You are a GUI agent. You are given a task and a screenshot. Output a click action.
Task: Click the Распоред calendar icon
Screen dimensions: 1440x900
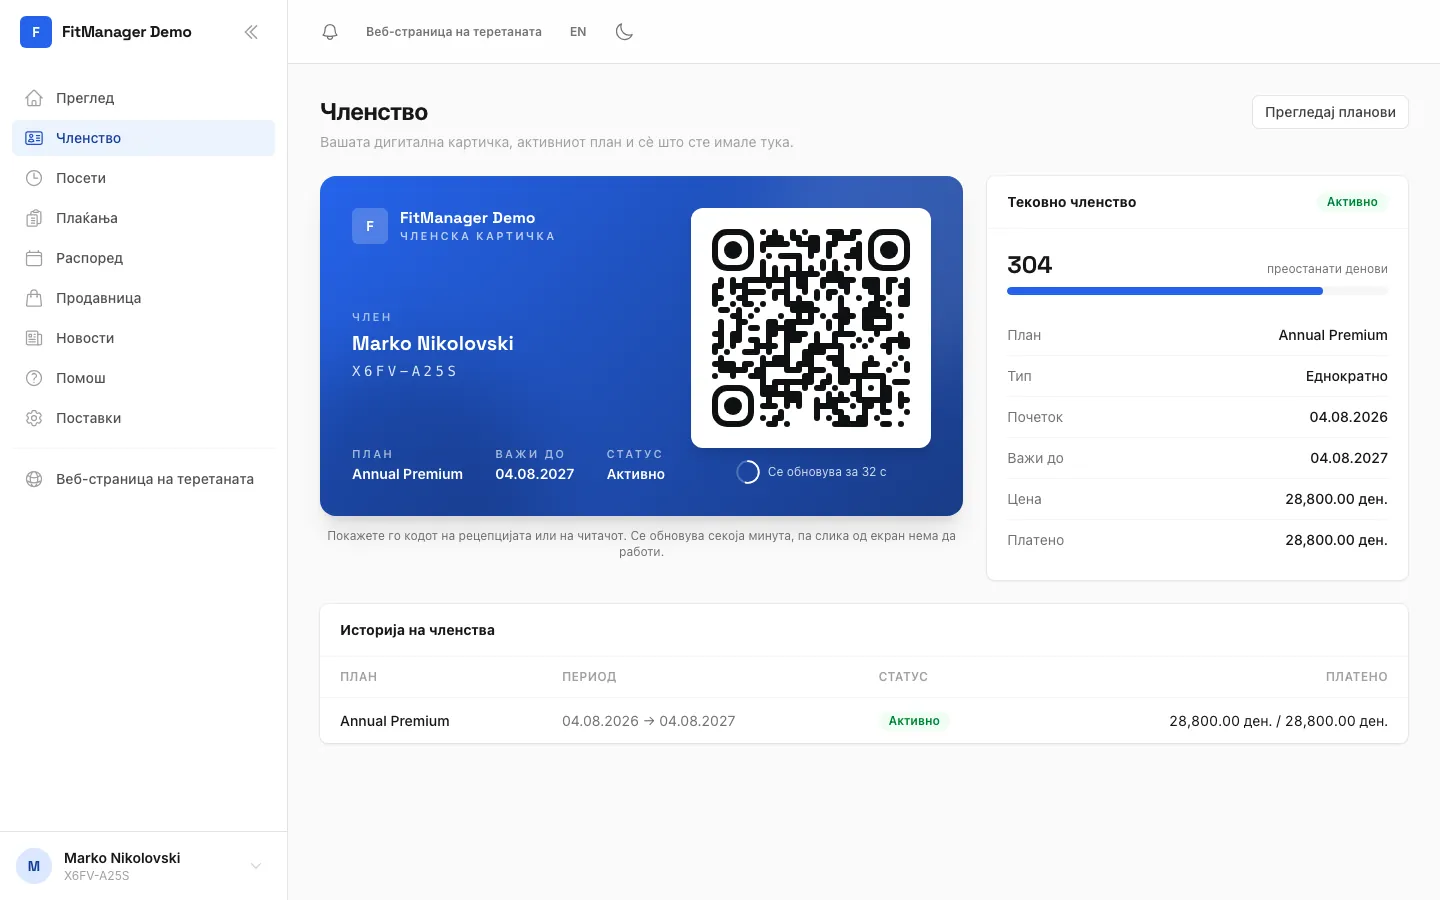coord(34,258)
